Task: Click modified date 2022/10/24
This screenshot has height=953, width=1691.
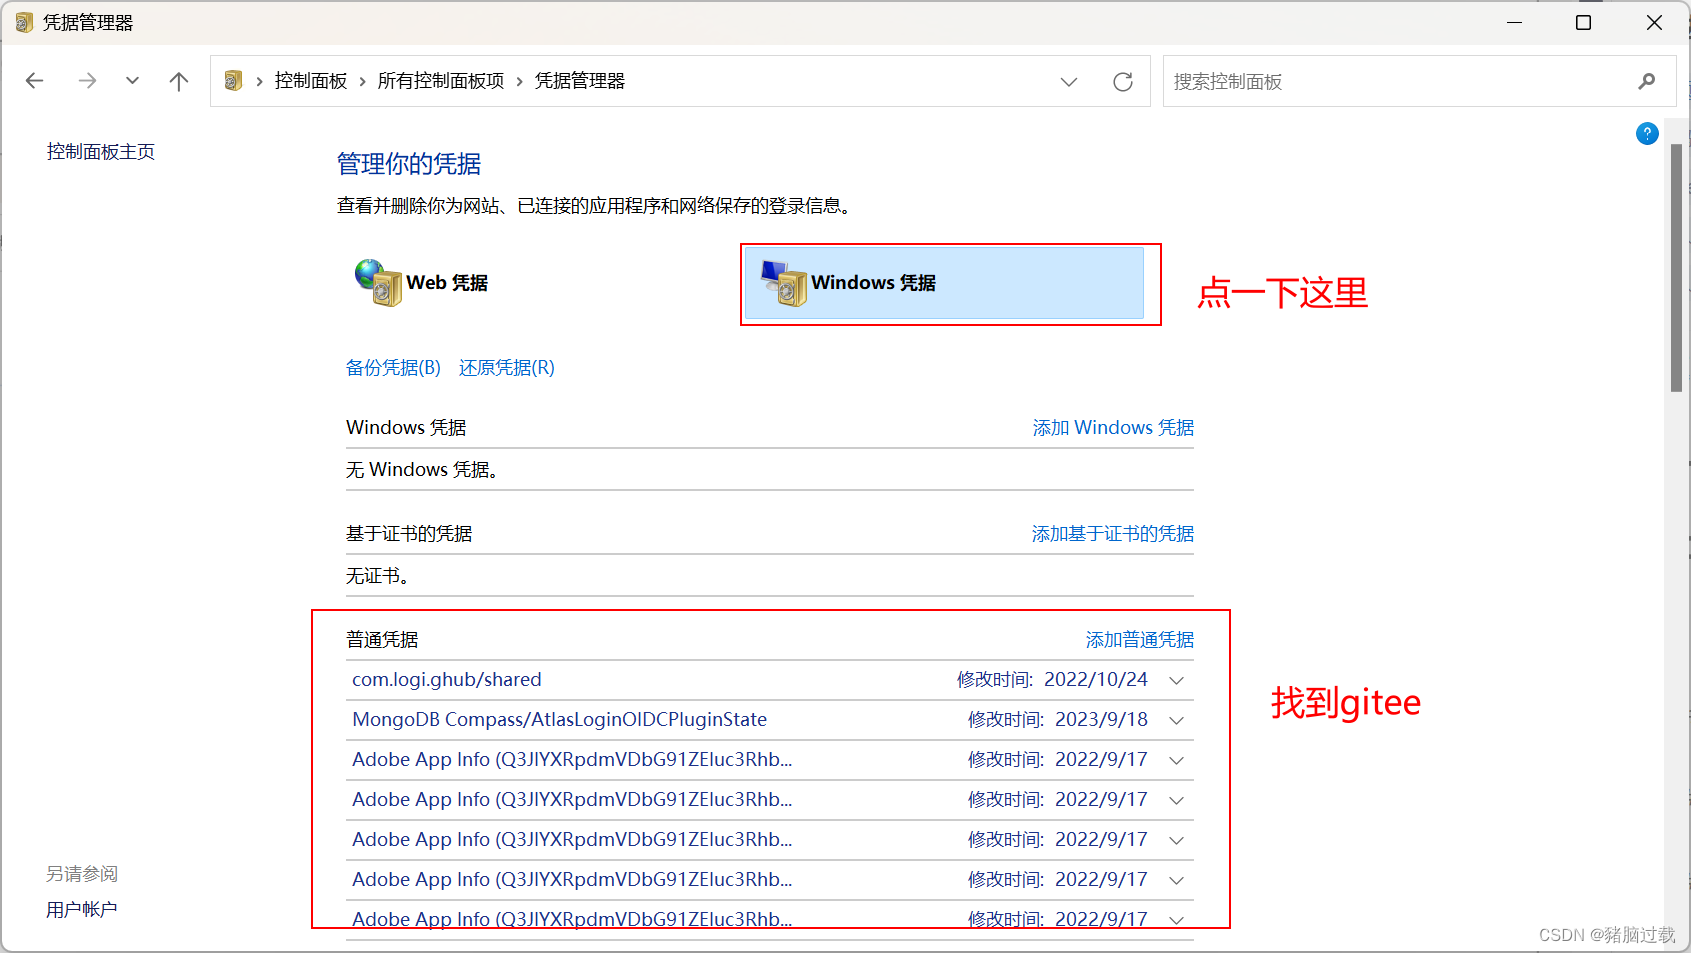Action: (x=1096, y=679)
